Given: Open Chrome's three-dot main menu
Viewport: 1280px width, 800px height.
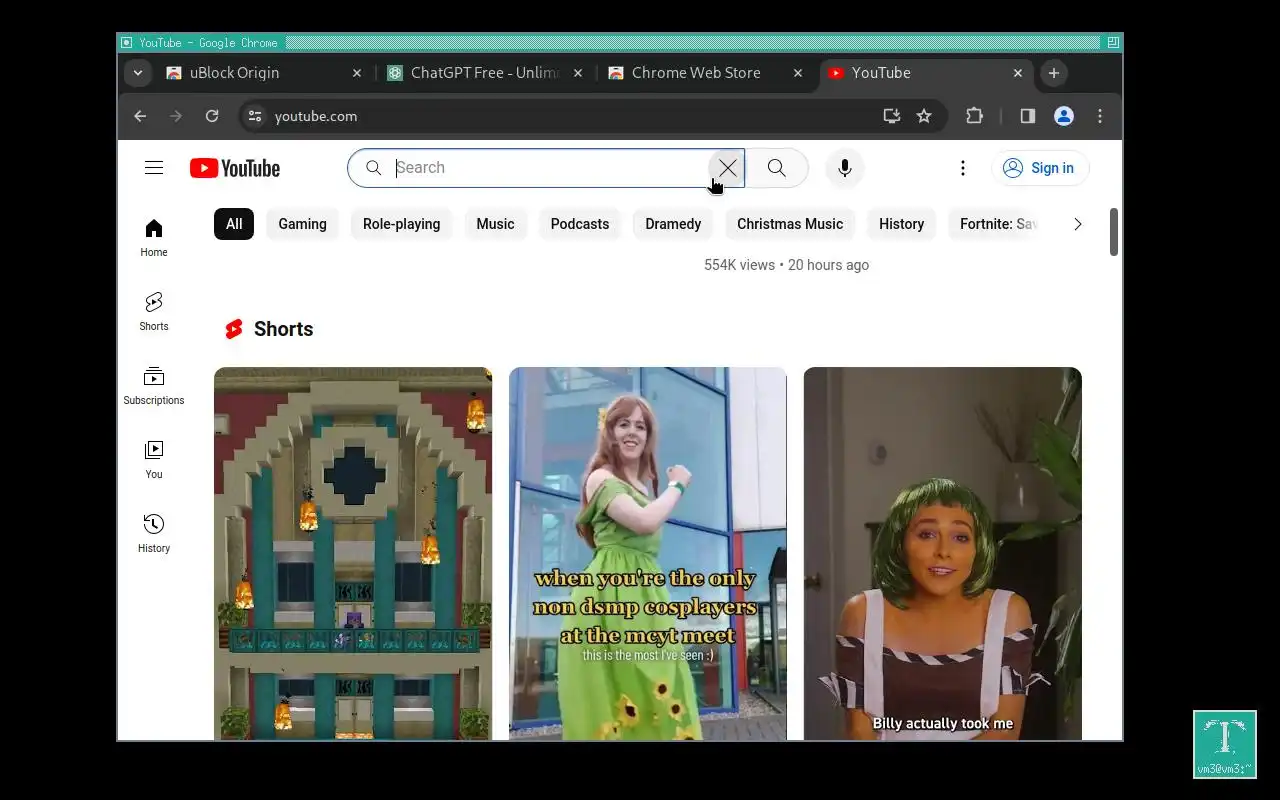Looking at the screenshot, I should 1100,116.
